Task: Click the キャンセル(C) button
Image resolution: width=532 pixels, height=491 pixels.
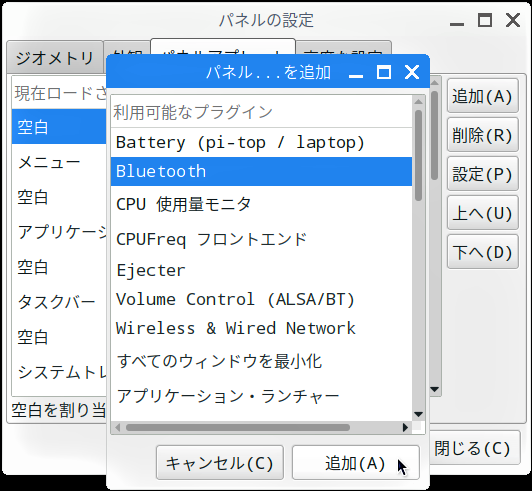Action: click(x=220, y=462)
